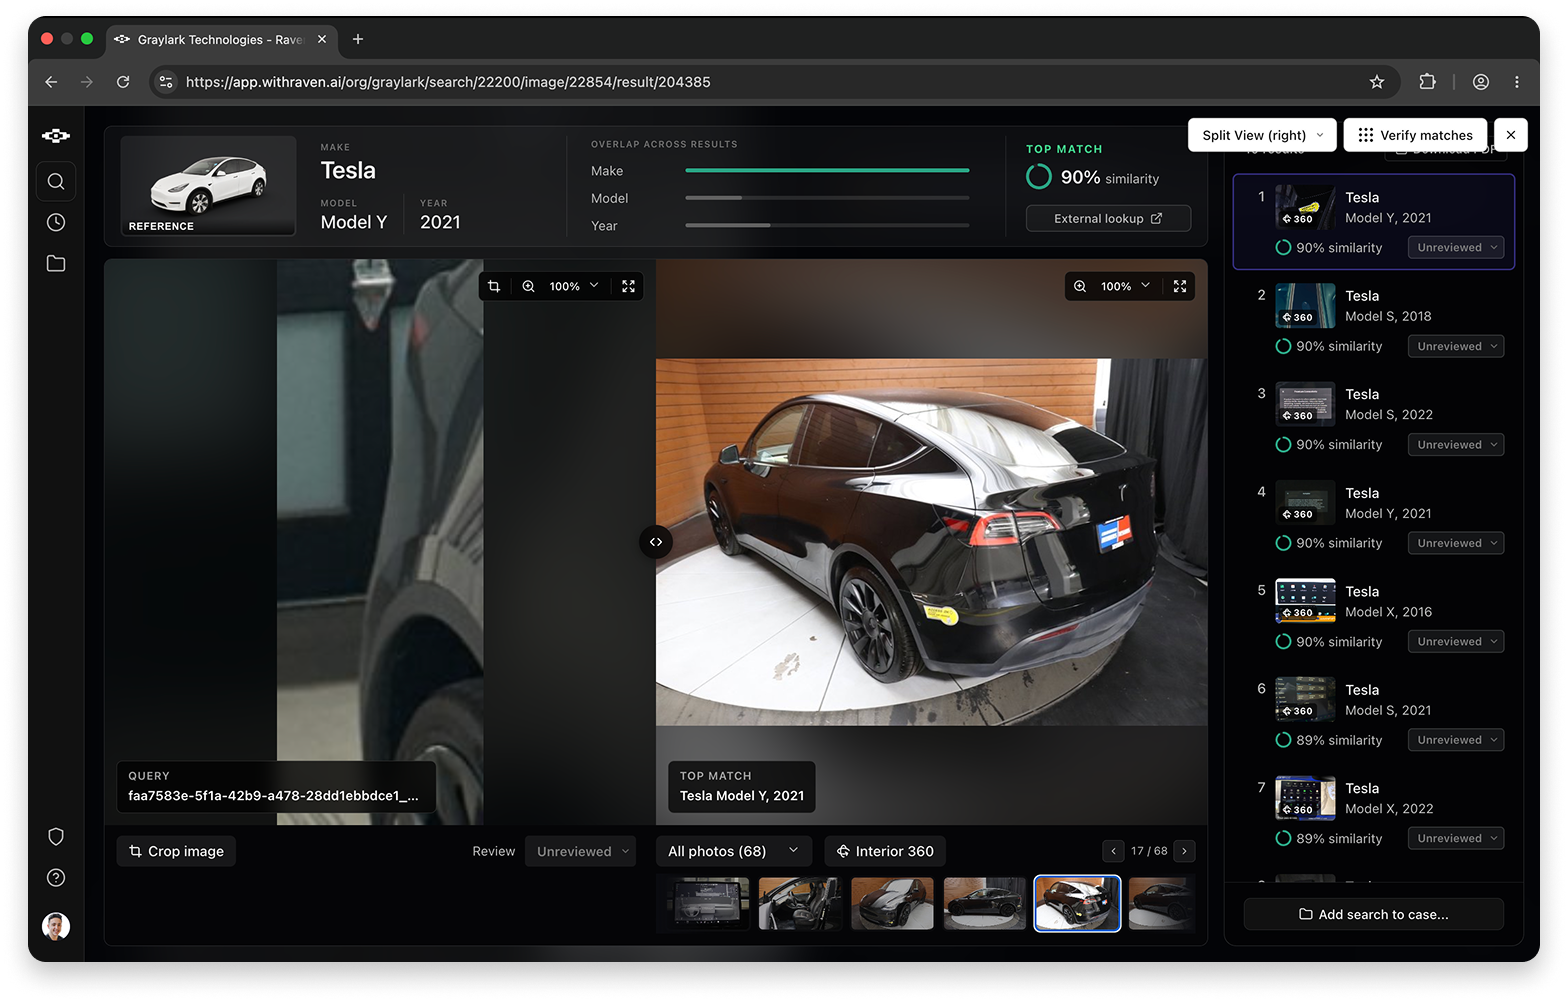Open browser profile icon

1481,82
